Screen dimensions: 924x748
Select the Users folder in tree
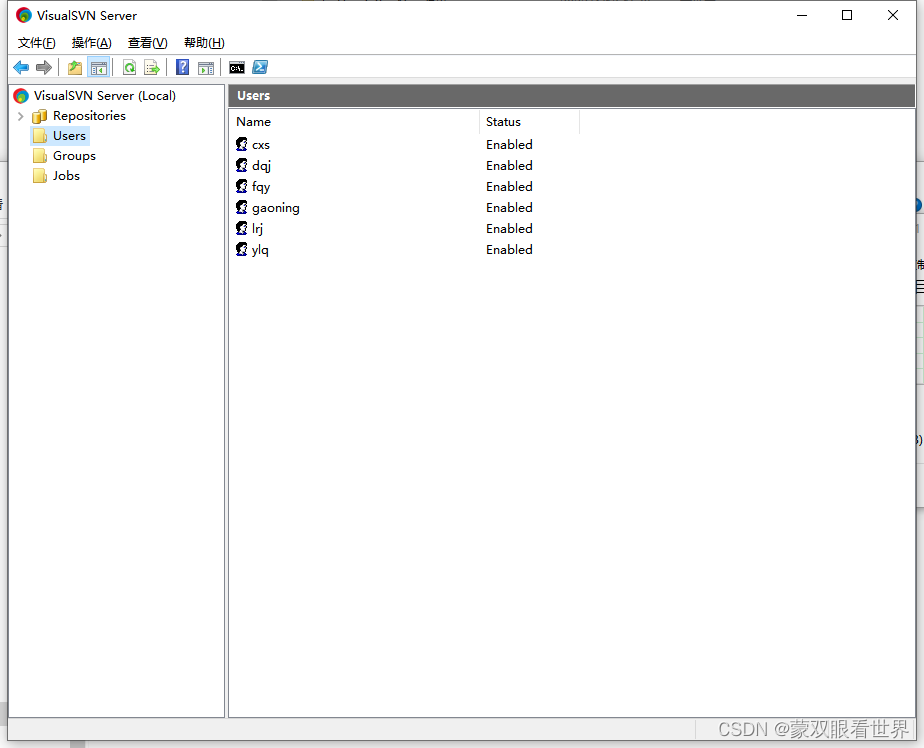pyautogui.click(x=69, y=136)
